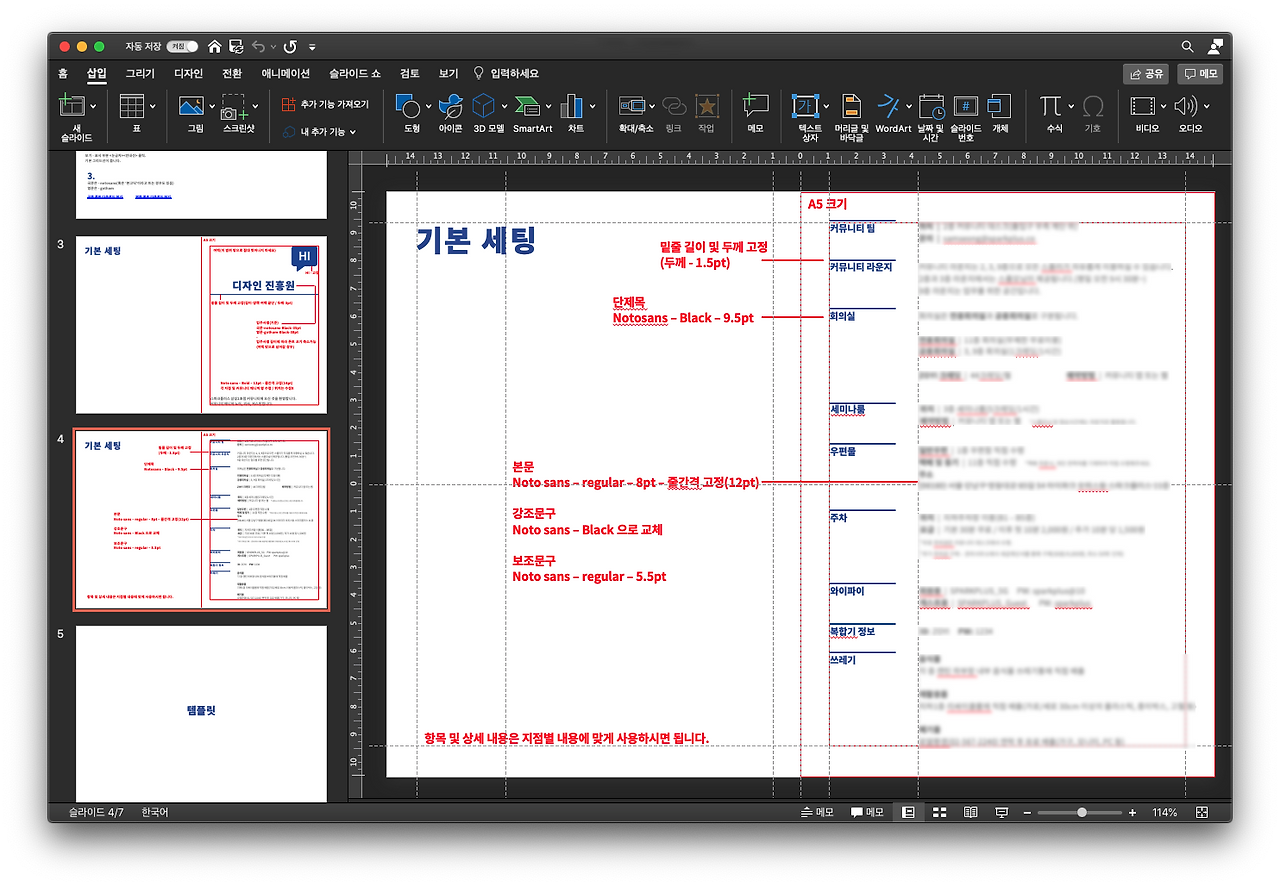Click the Save icon in title bar

tap(236, 46)
